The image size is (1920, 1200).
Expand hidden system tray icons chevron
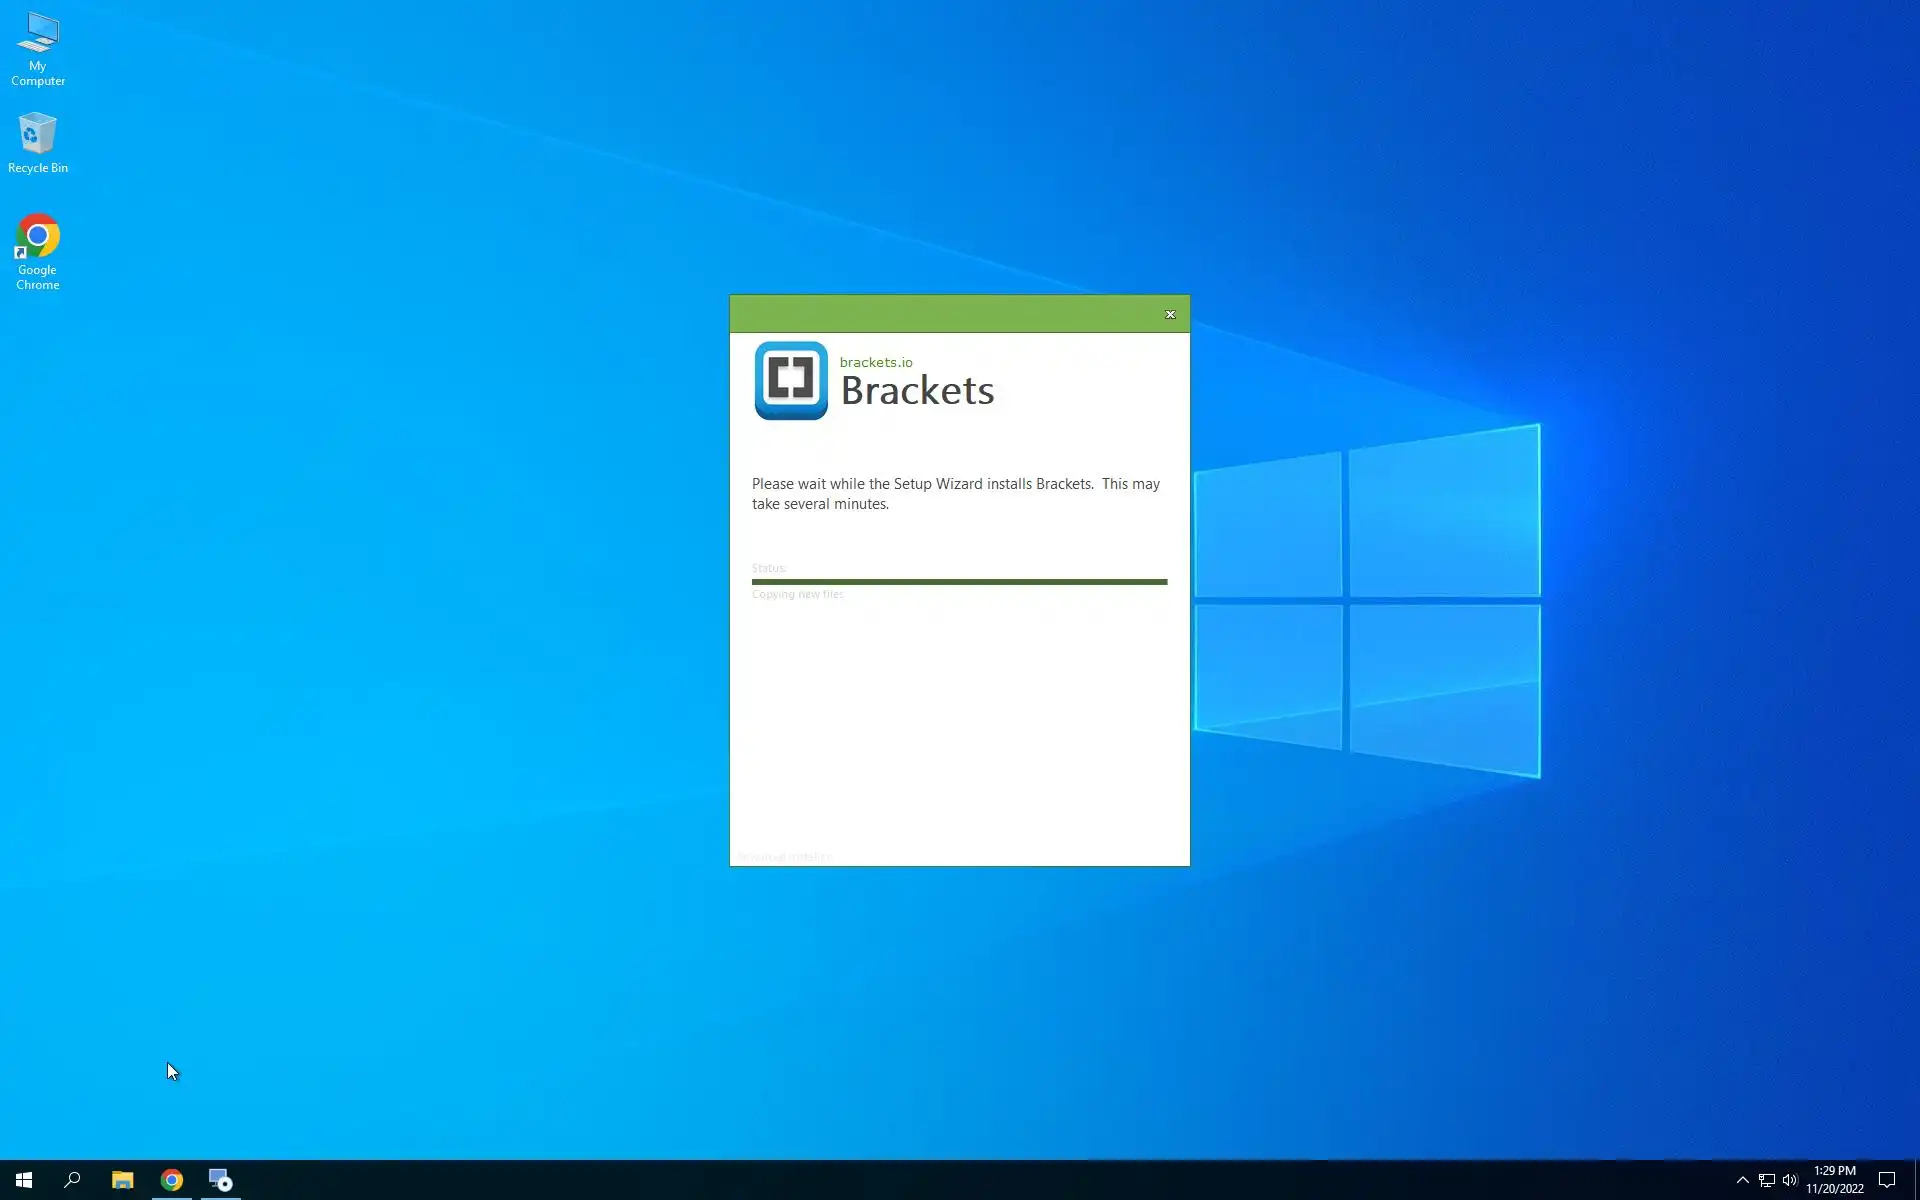pos(1742,1180)
